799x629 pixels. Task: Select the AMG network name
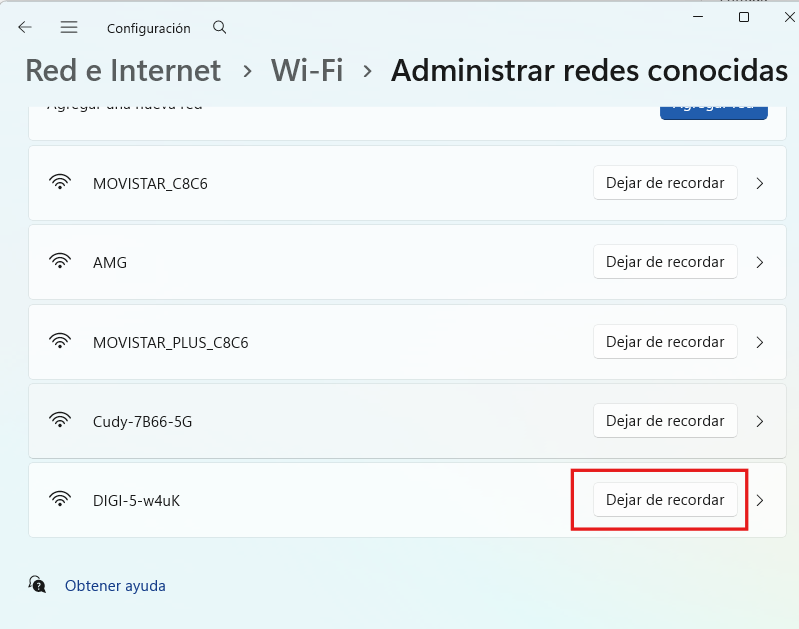[110, 263]
